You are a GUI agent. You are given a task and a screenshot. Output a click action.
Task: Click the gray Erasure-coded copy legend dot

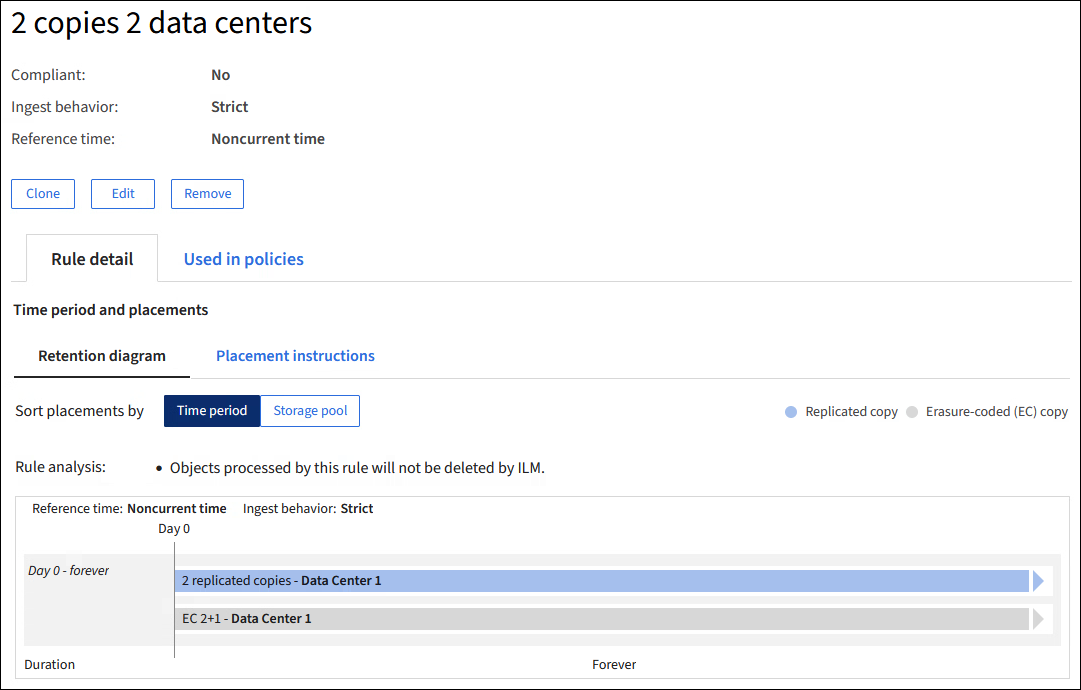point(911,412)
